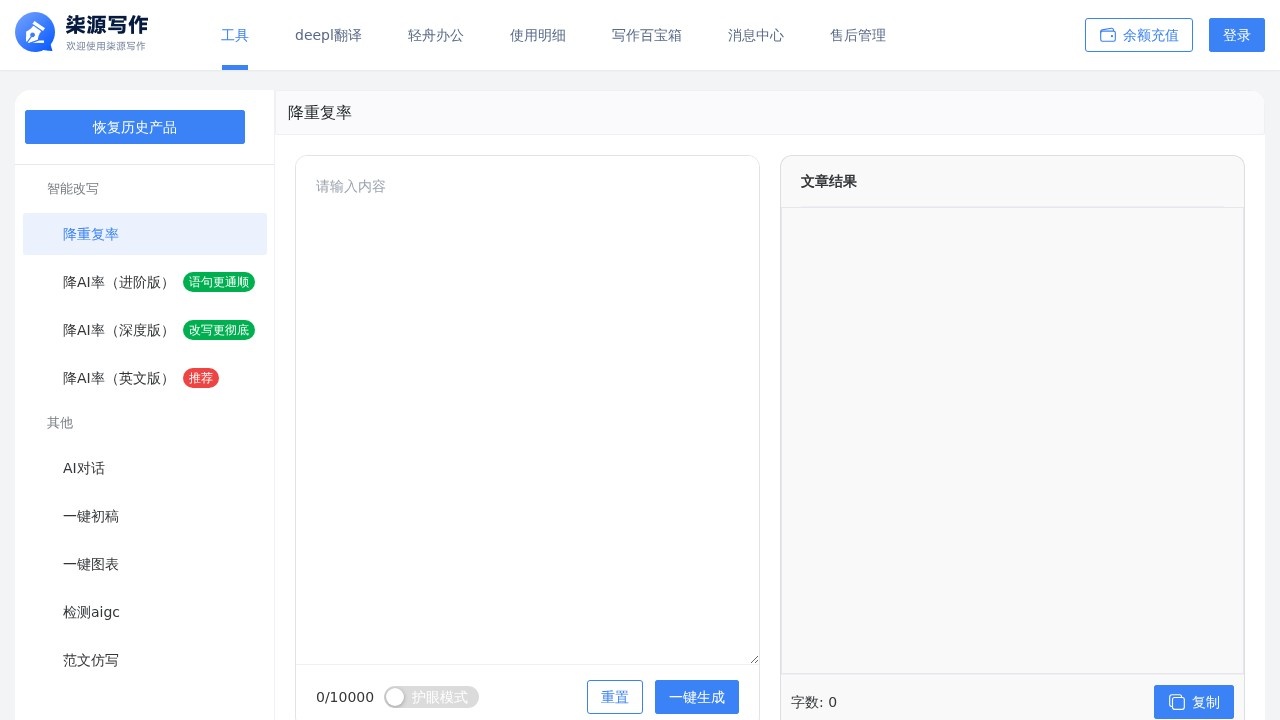The width and height of the screenshot is (1280, 720).
Task: Click the copy icon in 复制 button
Action: click(x=1177, y=702)
